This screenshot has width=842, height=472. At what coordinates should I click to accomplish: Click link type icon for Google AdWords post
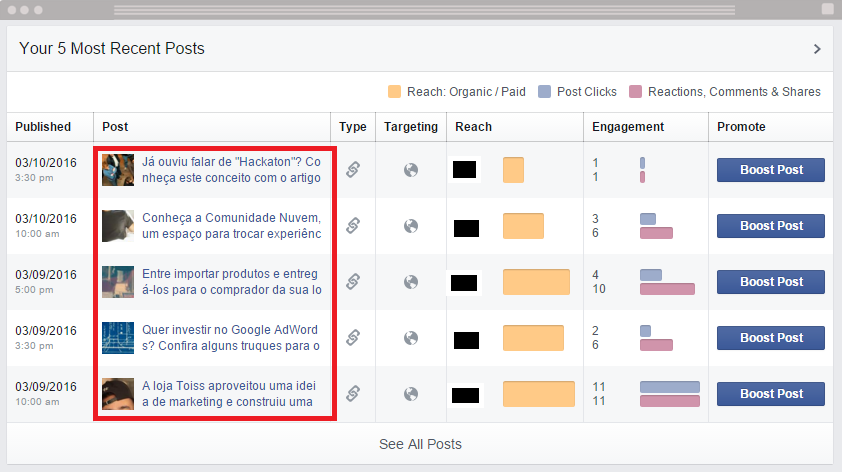(353, 338)
